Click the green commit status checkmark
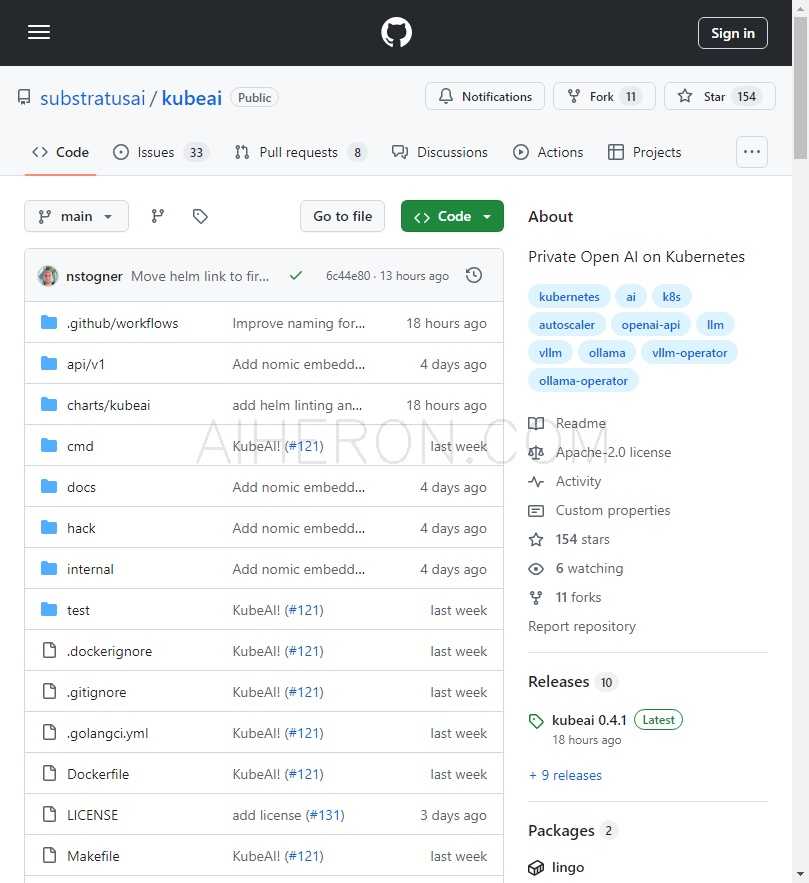The image size is (809, 883). tap(295, 275)
